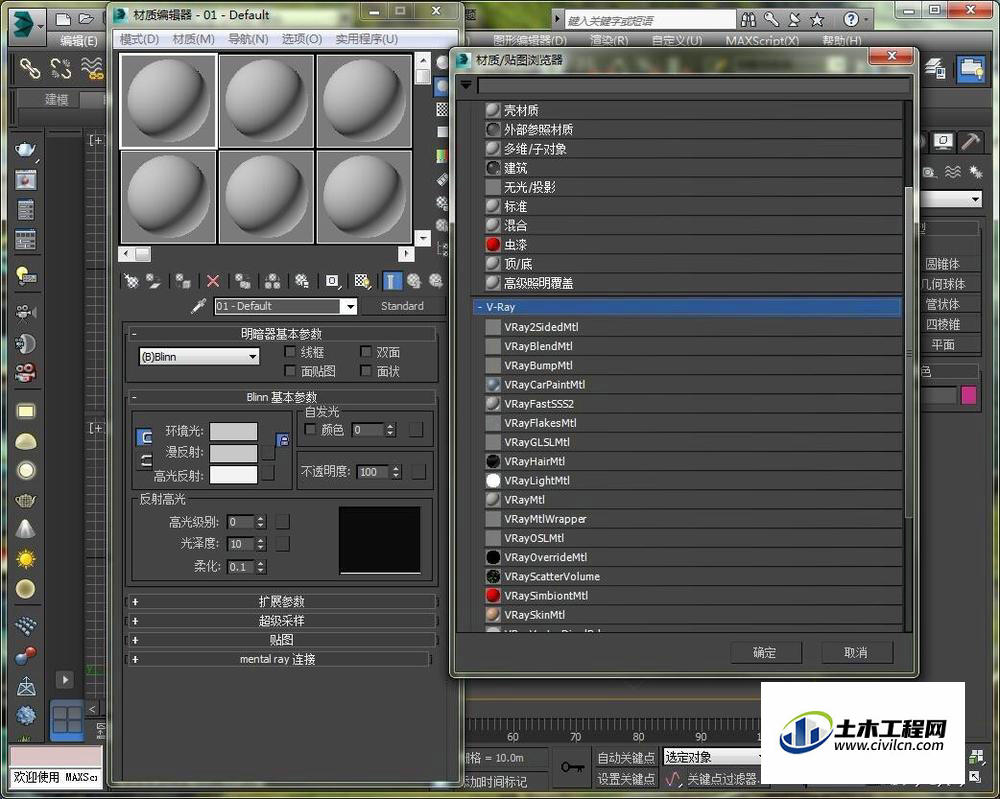Increase 高光级别 spinner value
1000x799 pixels.
(x=260, y=519)
